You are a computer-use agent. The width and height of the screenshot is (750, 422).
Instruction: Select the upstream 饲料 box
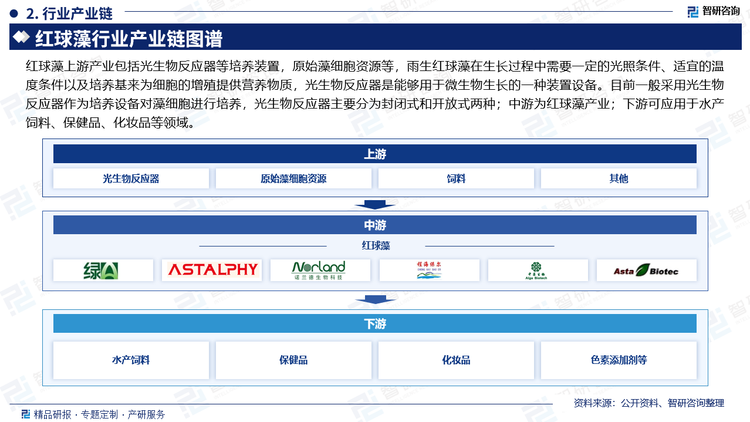[x=456, y=178]
